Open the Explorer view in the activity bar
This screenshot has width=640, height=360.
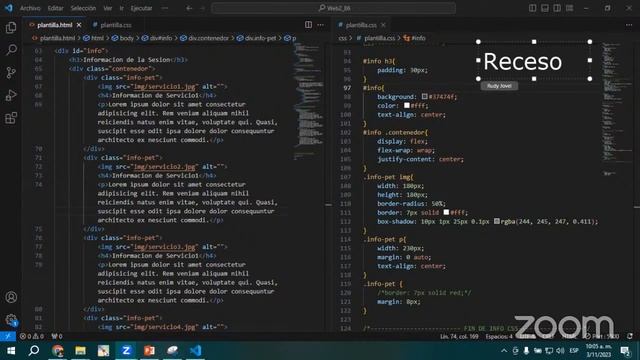coord(11,28)
